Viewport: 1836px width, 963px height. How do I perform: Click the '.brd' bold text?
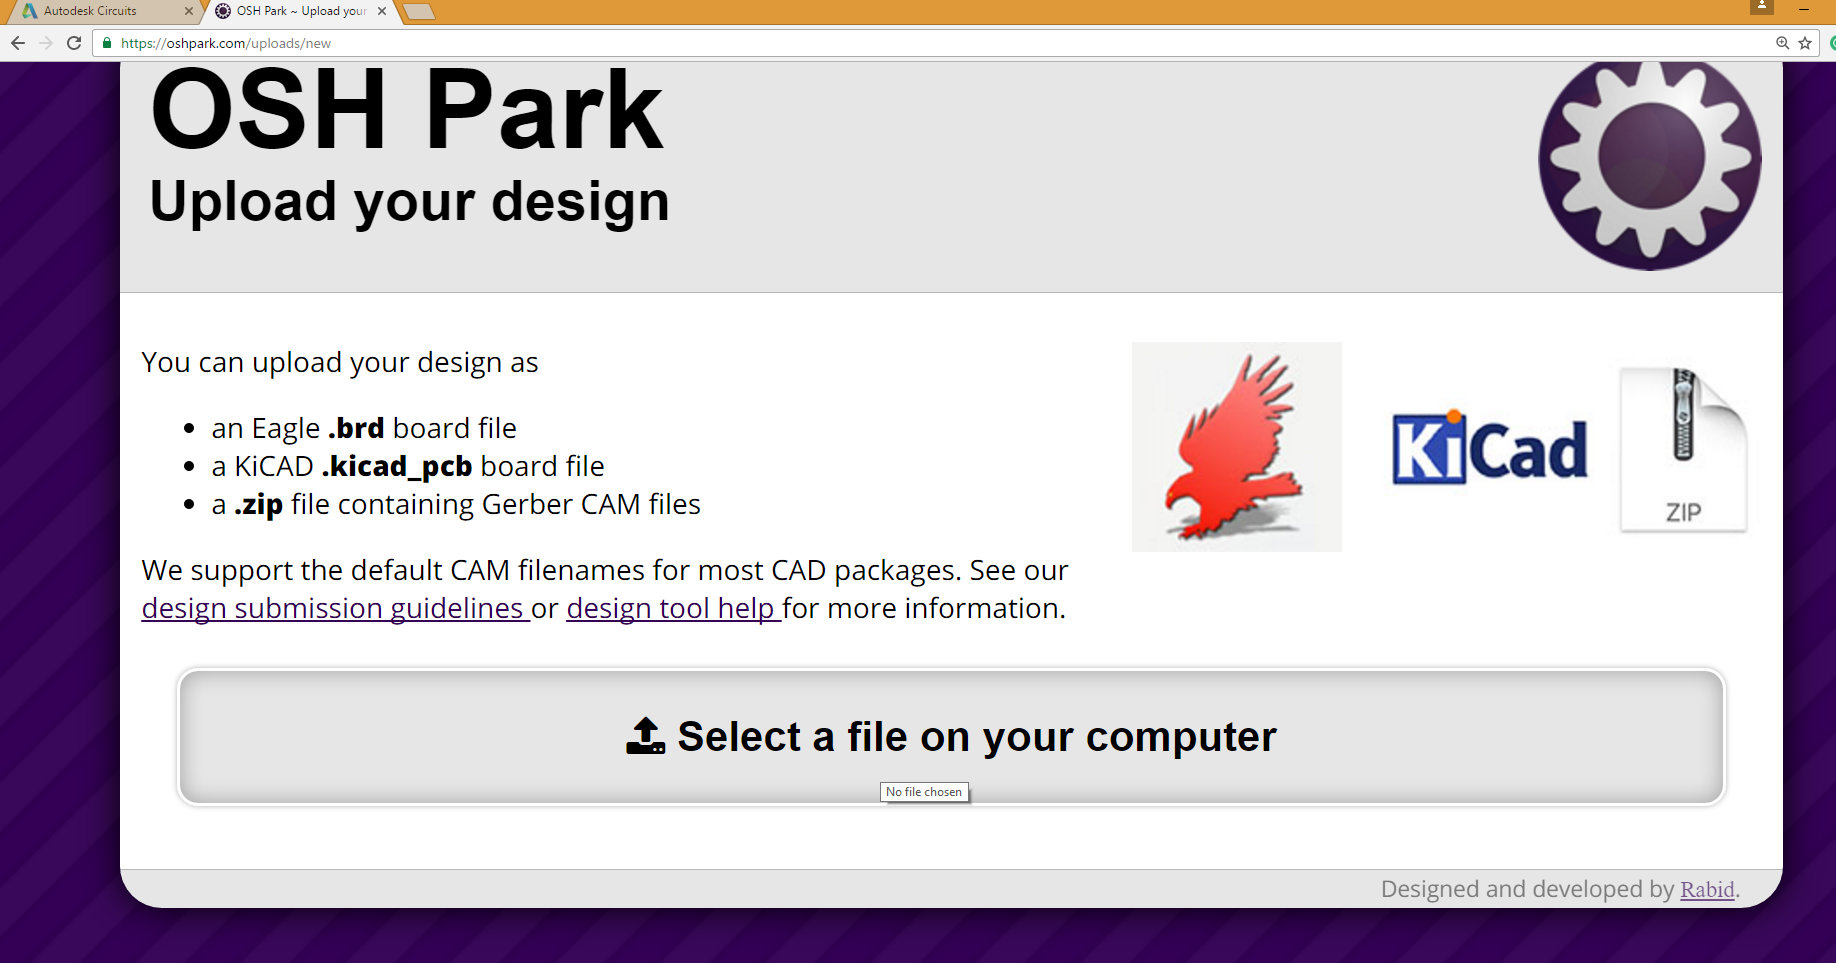coord(356,428)
